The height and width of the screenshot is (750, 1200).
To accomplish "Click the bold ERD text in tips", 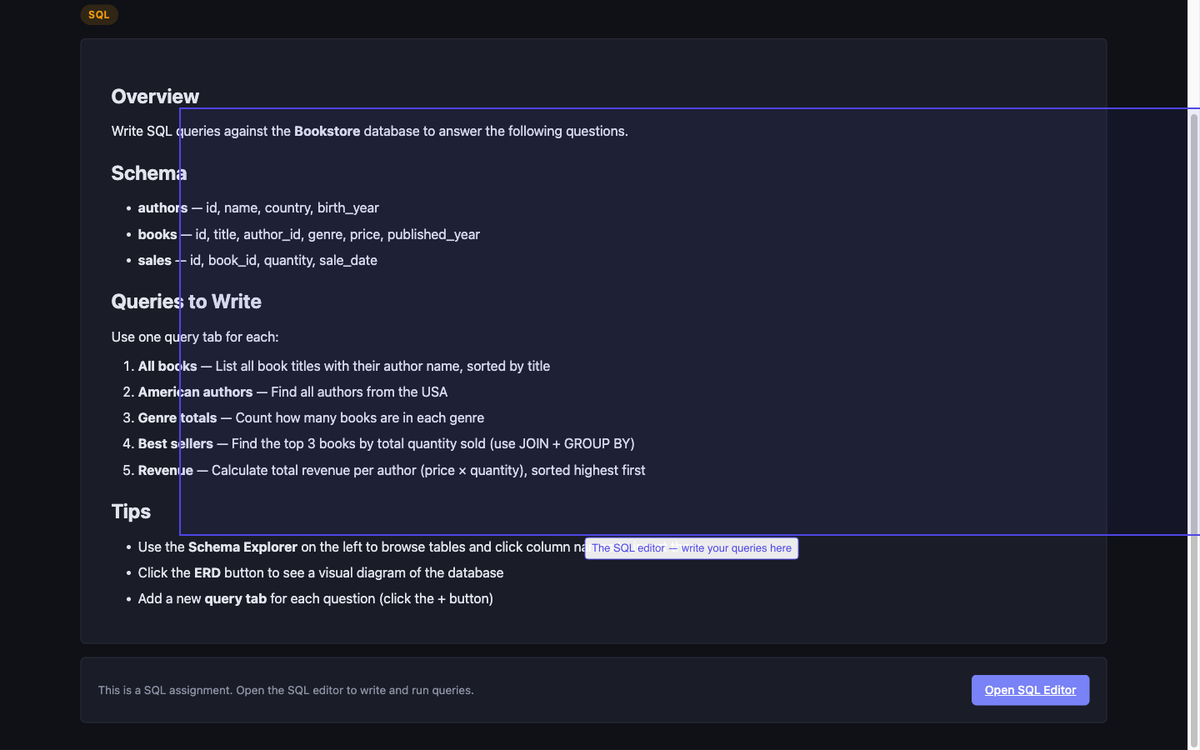I will tap(207, 573).
